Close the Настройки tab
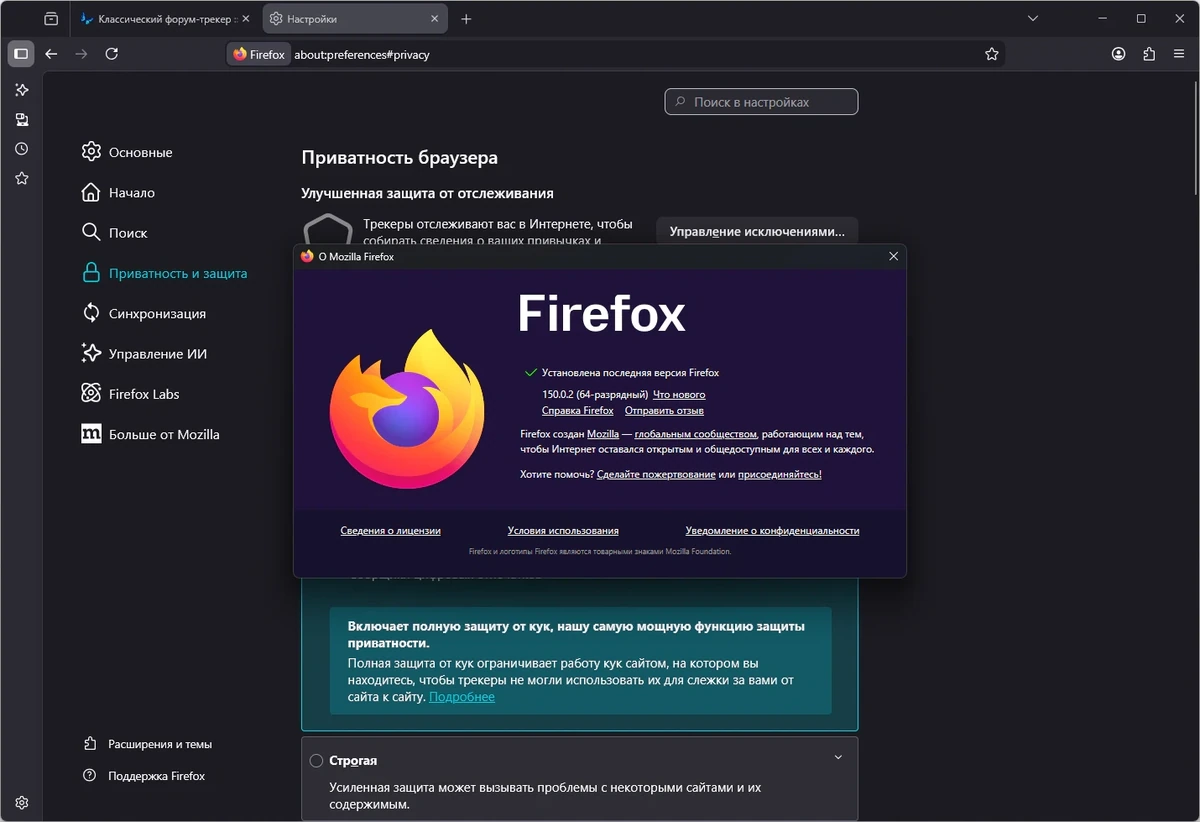This screenshot has height=822, width=1200. click(435, 19)
